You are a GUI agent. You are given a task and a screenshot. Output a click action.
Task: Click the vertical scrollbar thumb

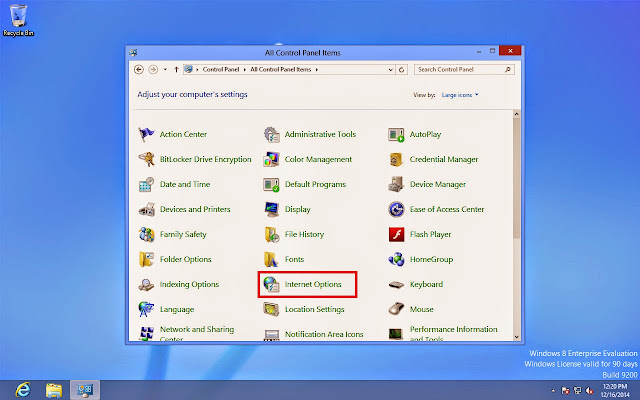tap(516, 178)
